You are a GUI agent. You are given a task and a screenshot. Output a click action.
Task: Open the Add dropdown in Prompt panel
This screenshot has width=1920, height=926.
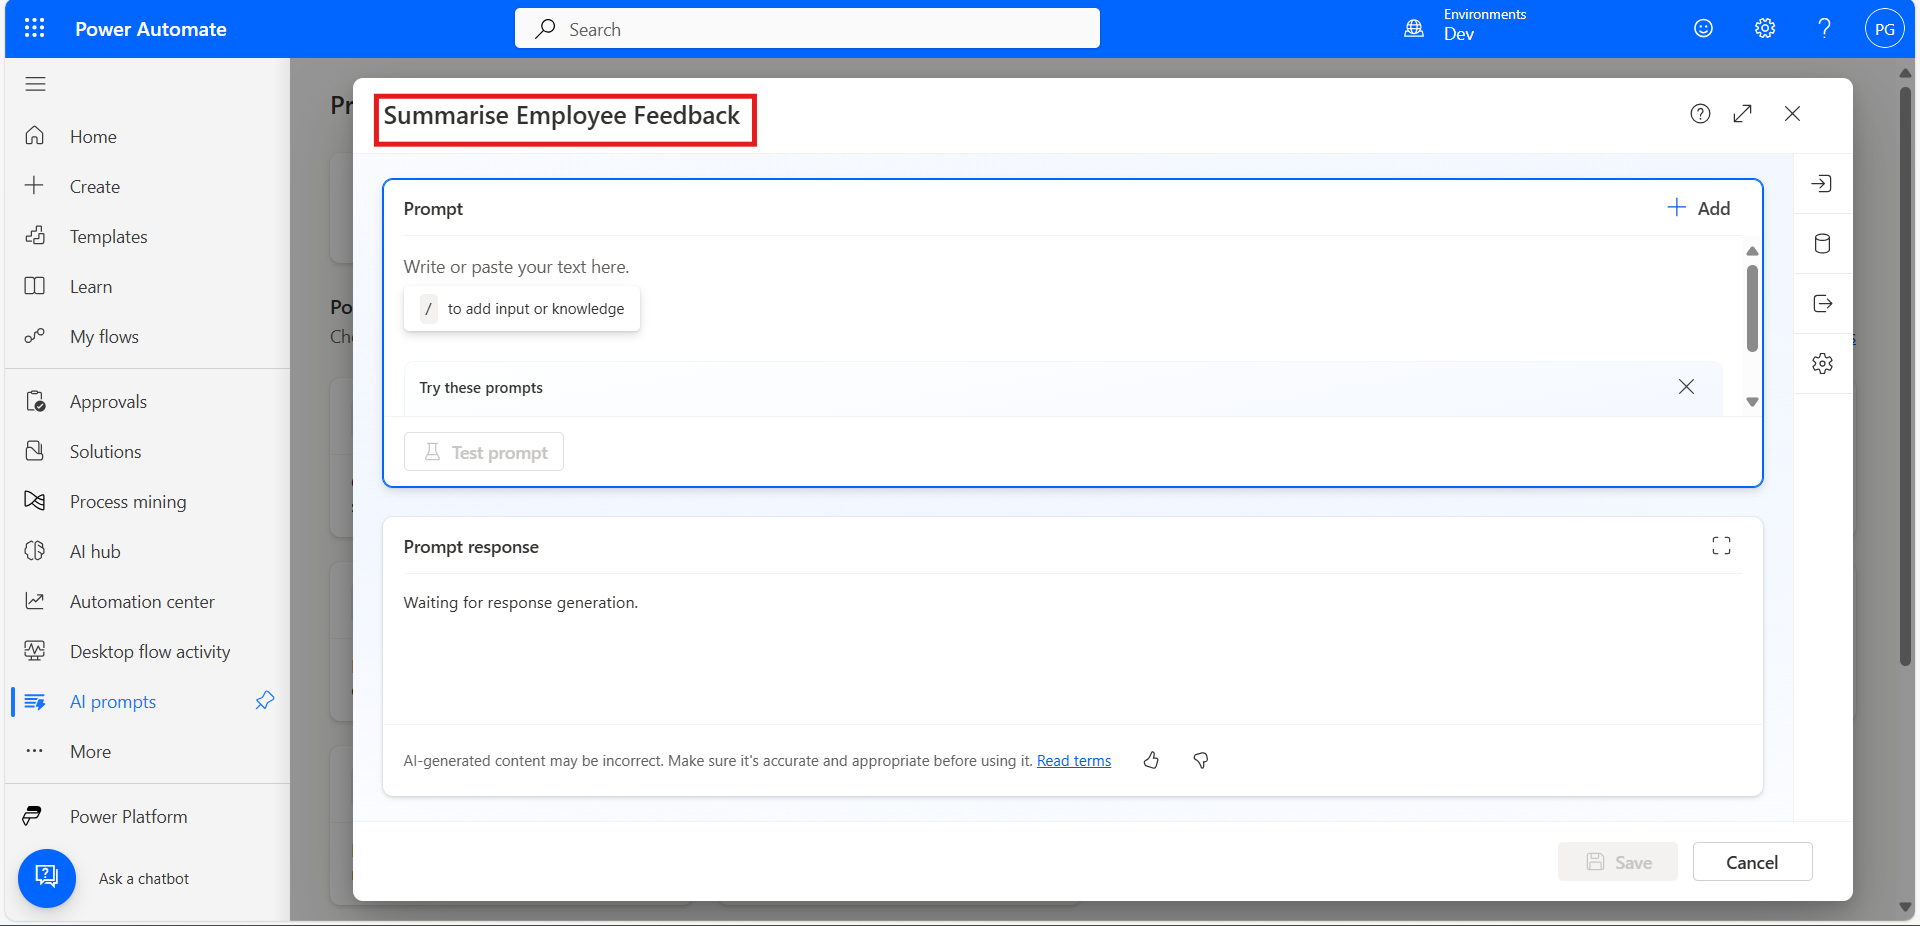(1698, 208)
